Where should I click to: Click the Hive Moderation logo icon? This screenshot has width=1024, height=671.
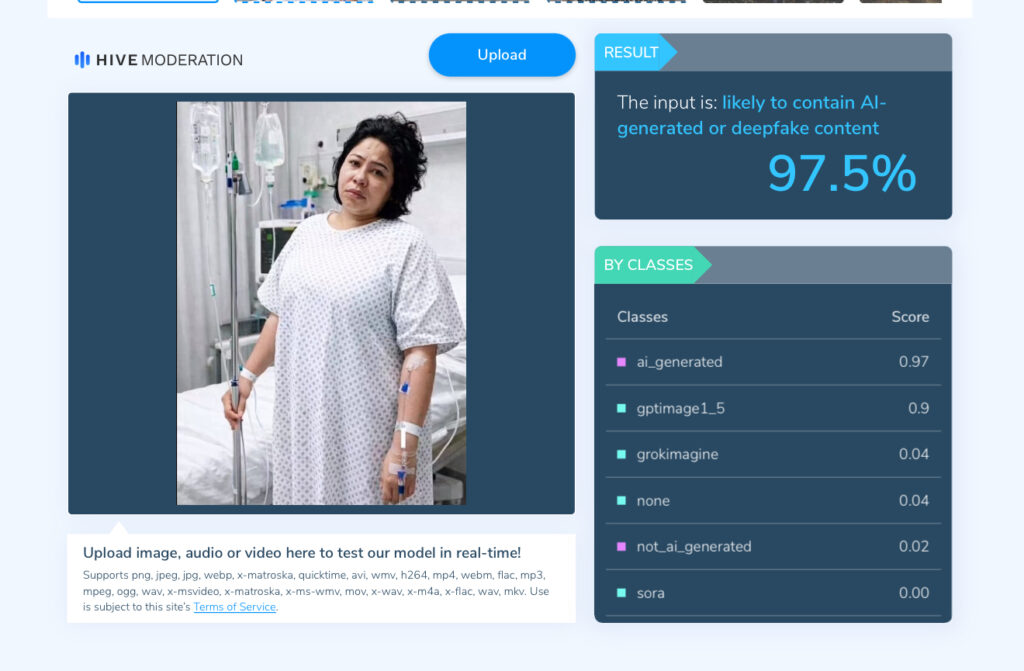(82, 60)
